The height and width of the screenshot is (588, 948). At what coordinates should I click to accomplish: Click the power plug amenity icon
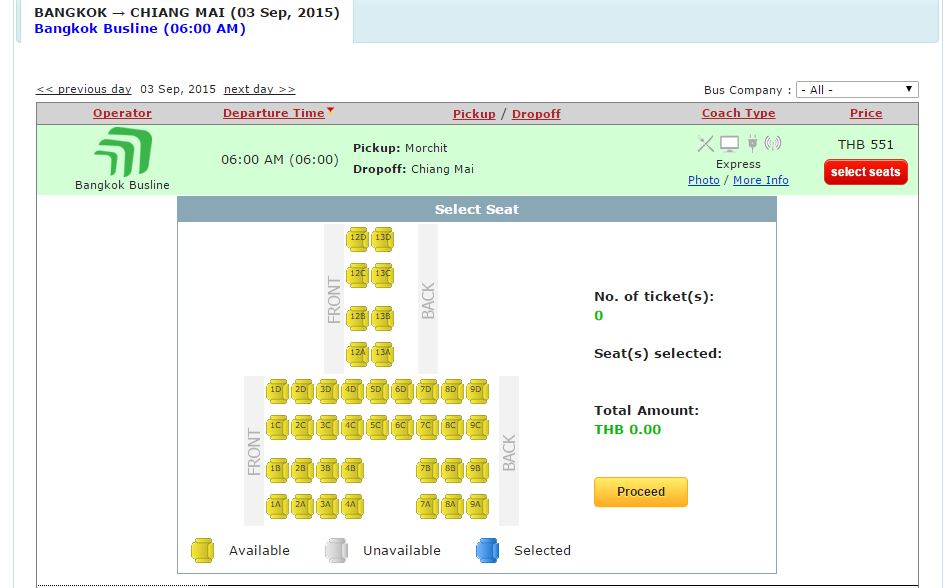pos(752,143)
